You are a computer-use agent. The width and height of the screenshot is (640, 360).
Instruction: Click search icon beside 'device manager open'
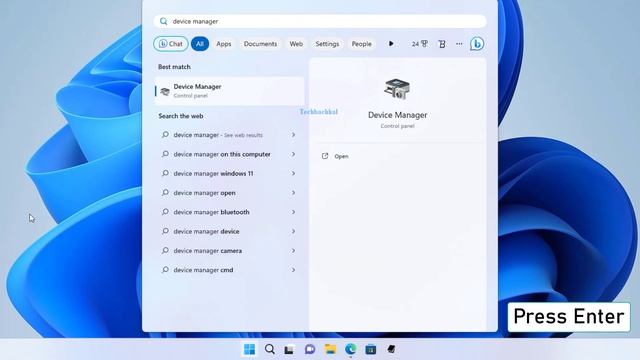point(165,192)
